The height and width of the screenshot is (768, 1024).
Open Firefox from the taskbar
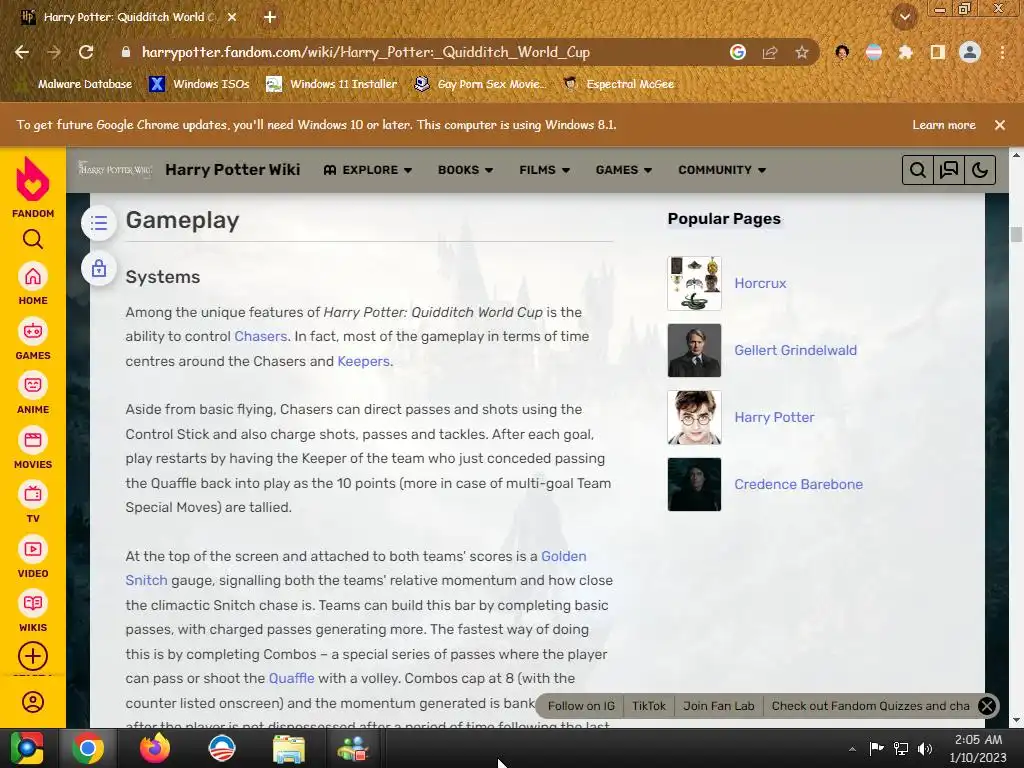(x=154, y=748)
